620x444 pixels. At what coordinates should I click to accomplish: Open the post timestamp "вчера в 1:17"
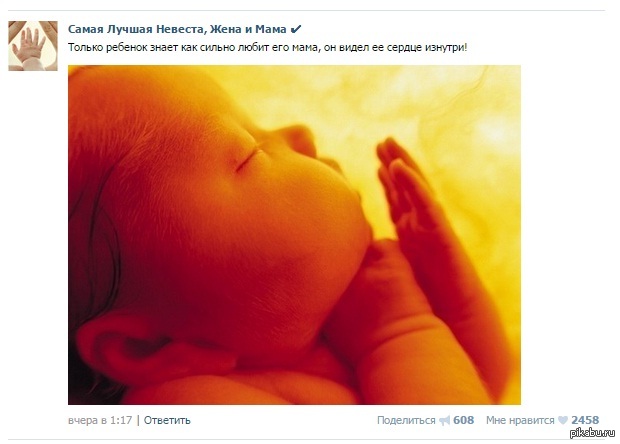coord(100,420)
